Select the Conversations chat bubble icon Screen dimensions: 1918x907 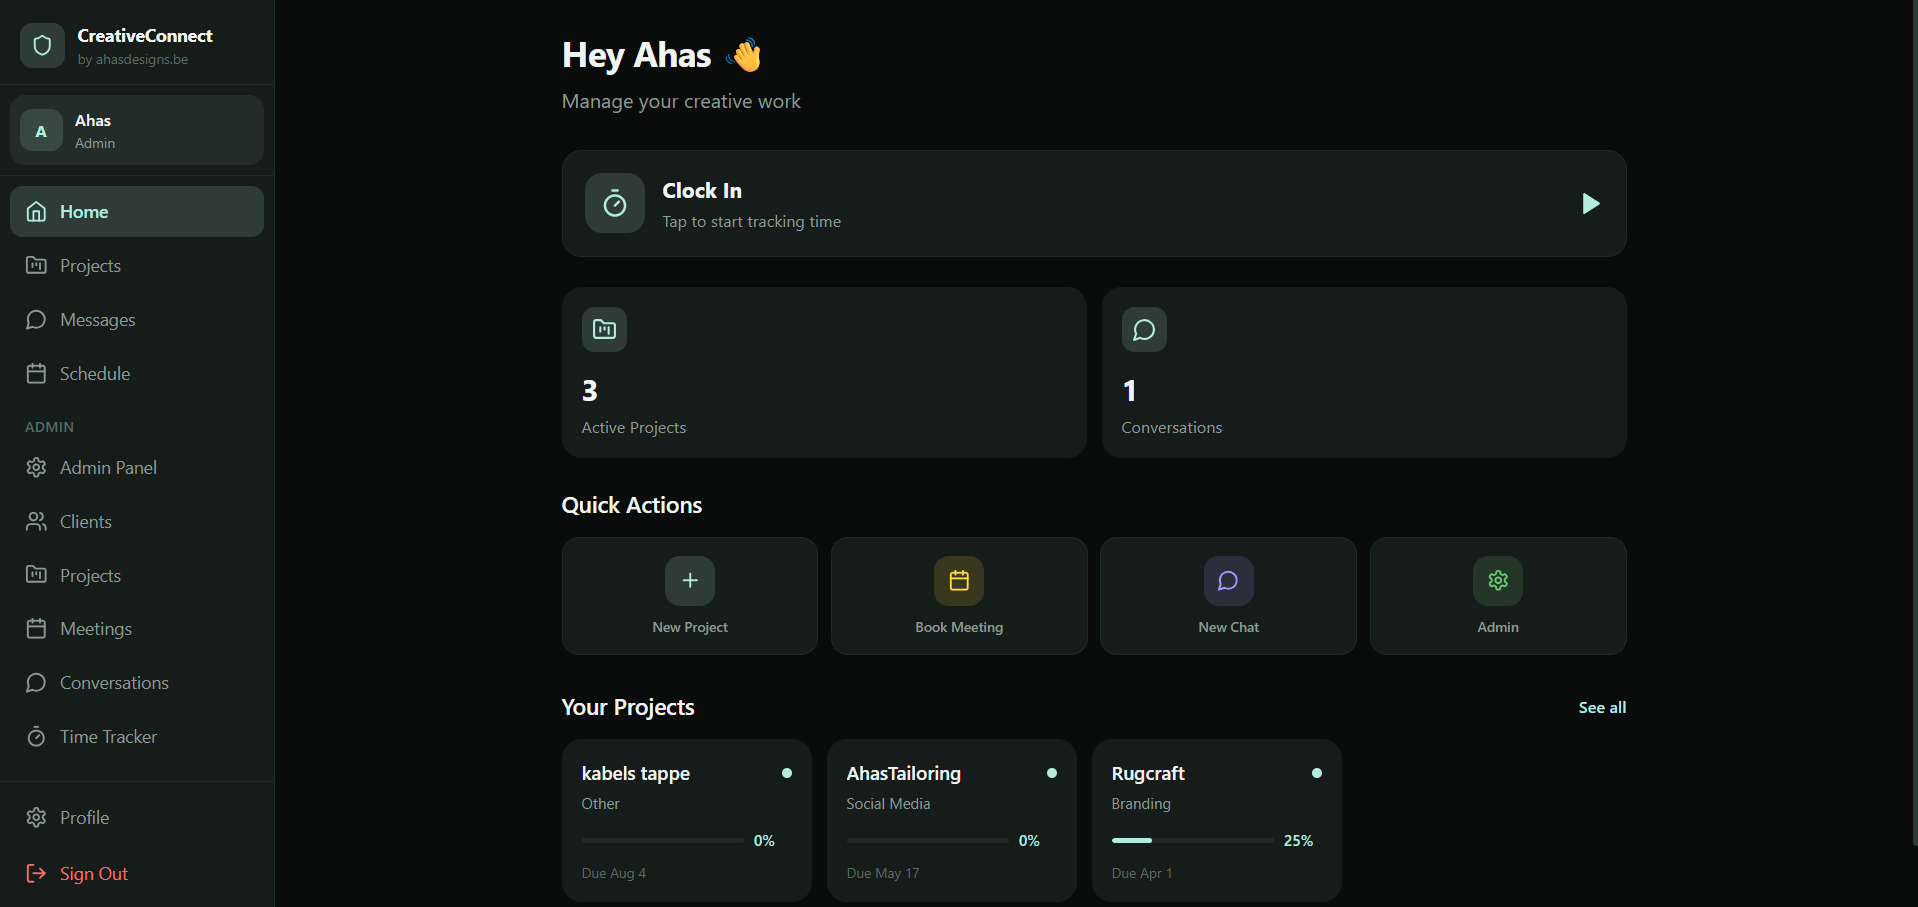point(36,682)
